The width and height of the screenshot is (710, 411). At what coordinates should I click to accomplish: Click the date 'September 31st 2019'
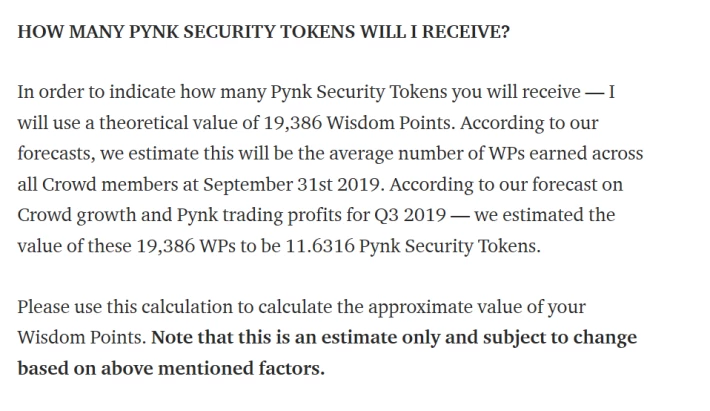[291, 185]
